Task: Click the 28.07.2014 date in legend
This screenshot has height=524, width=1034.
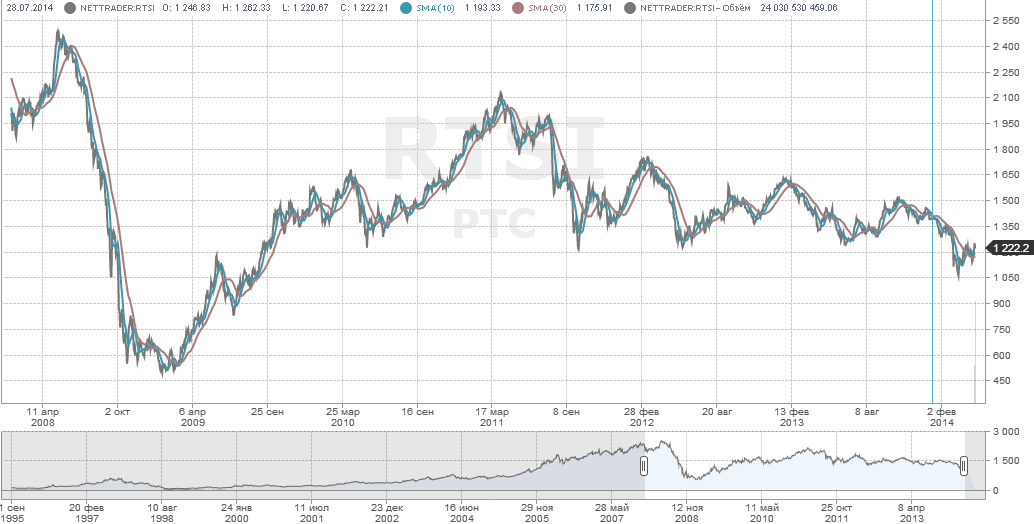Action: pos(28,8)
